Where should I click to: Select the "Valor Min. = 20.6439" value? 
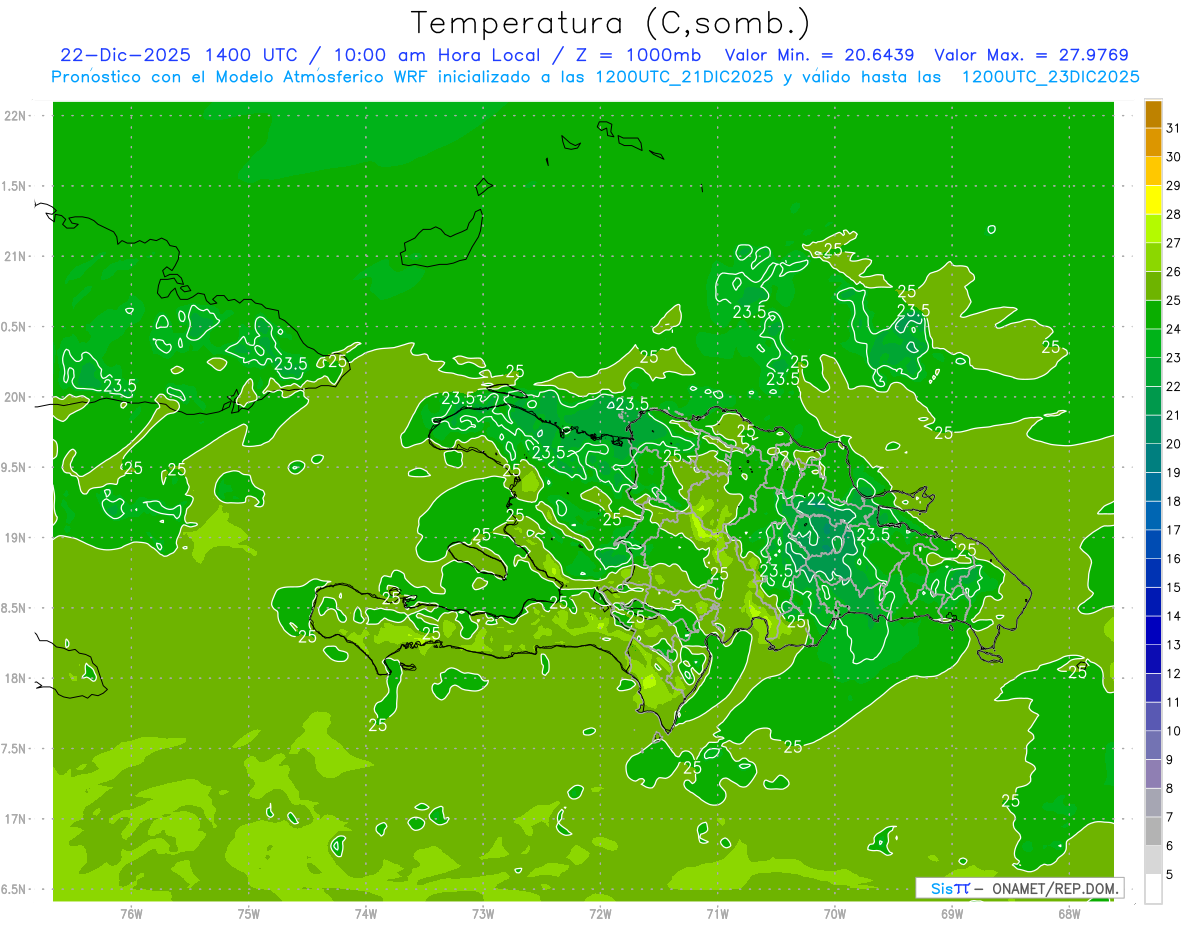point(820,55)
